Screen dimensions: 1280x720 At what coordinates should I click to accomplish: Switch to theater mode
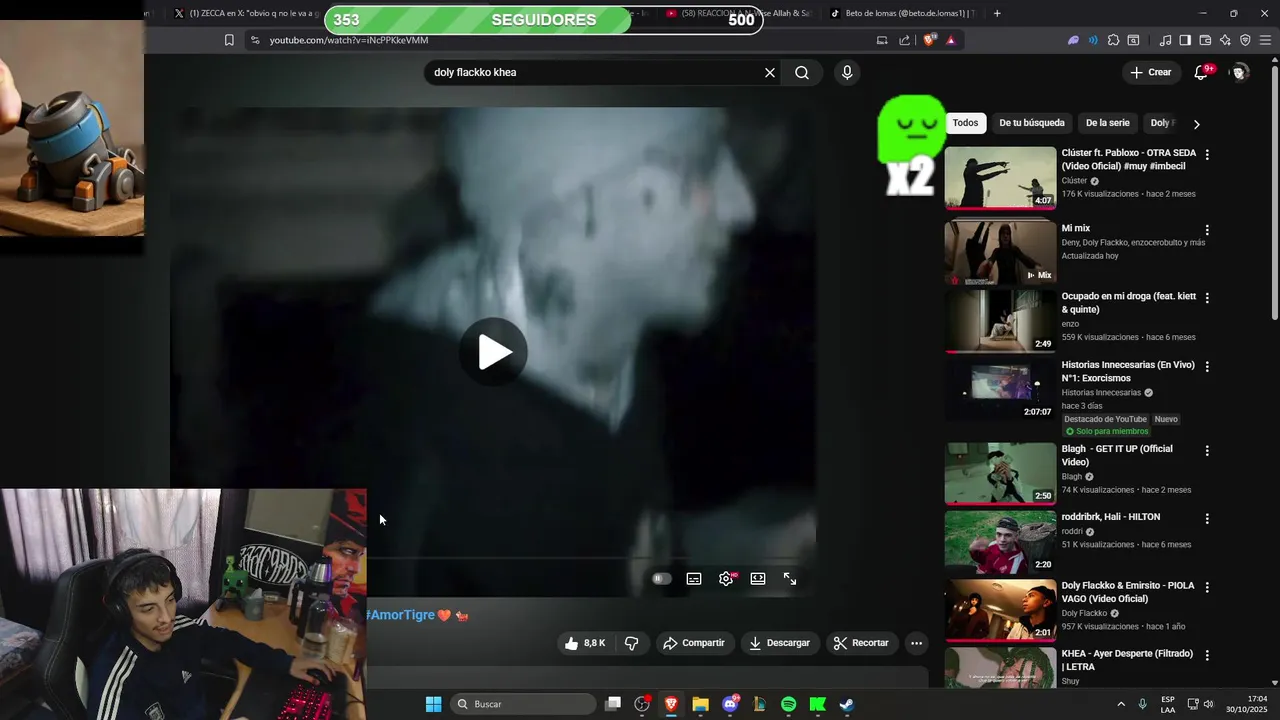pos(758,579)
